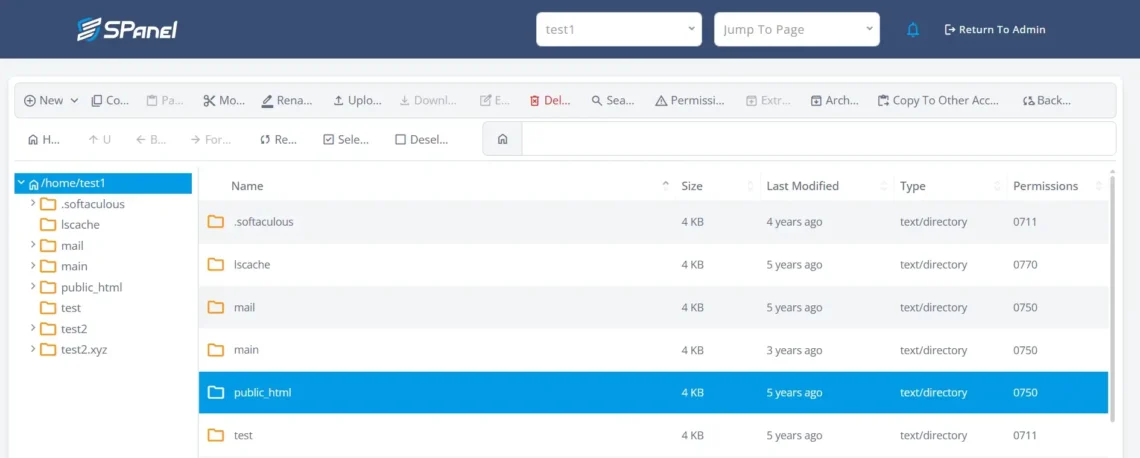
Task: Click the red Delete toolbar button
Action: coord(550,100)
